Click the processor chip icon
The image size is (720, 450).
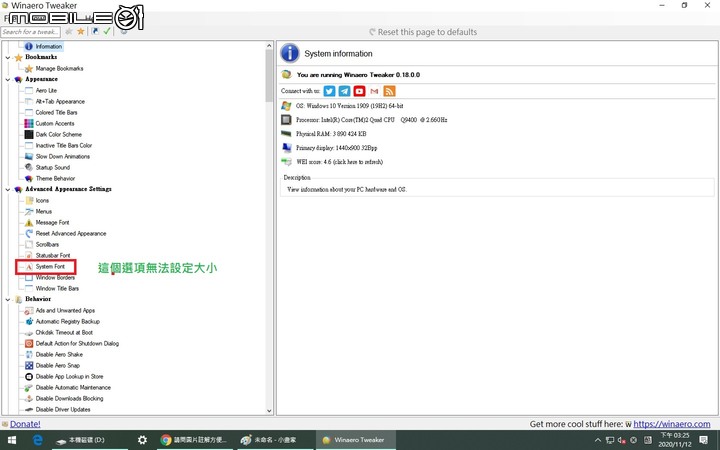point(287,120)
